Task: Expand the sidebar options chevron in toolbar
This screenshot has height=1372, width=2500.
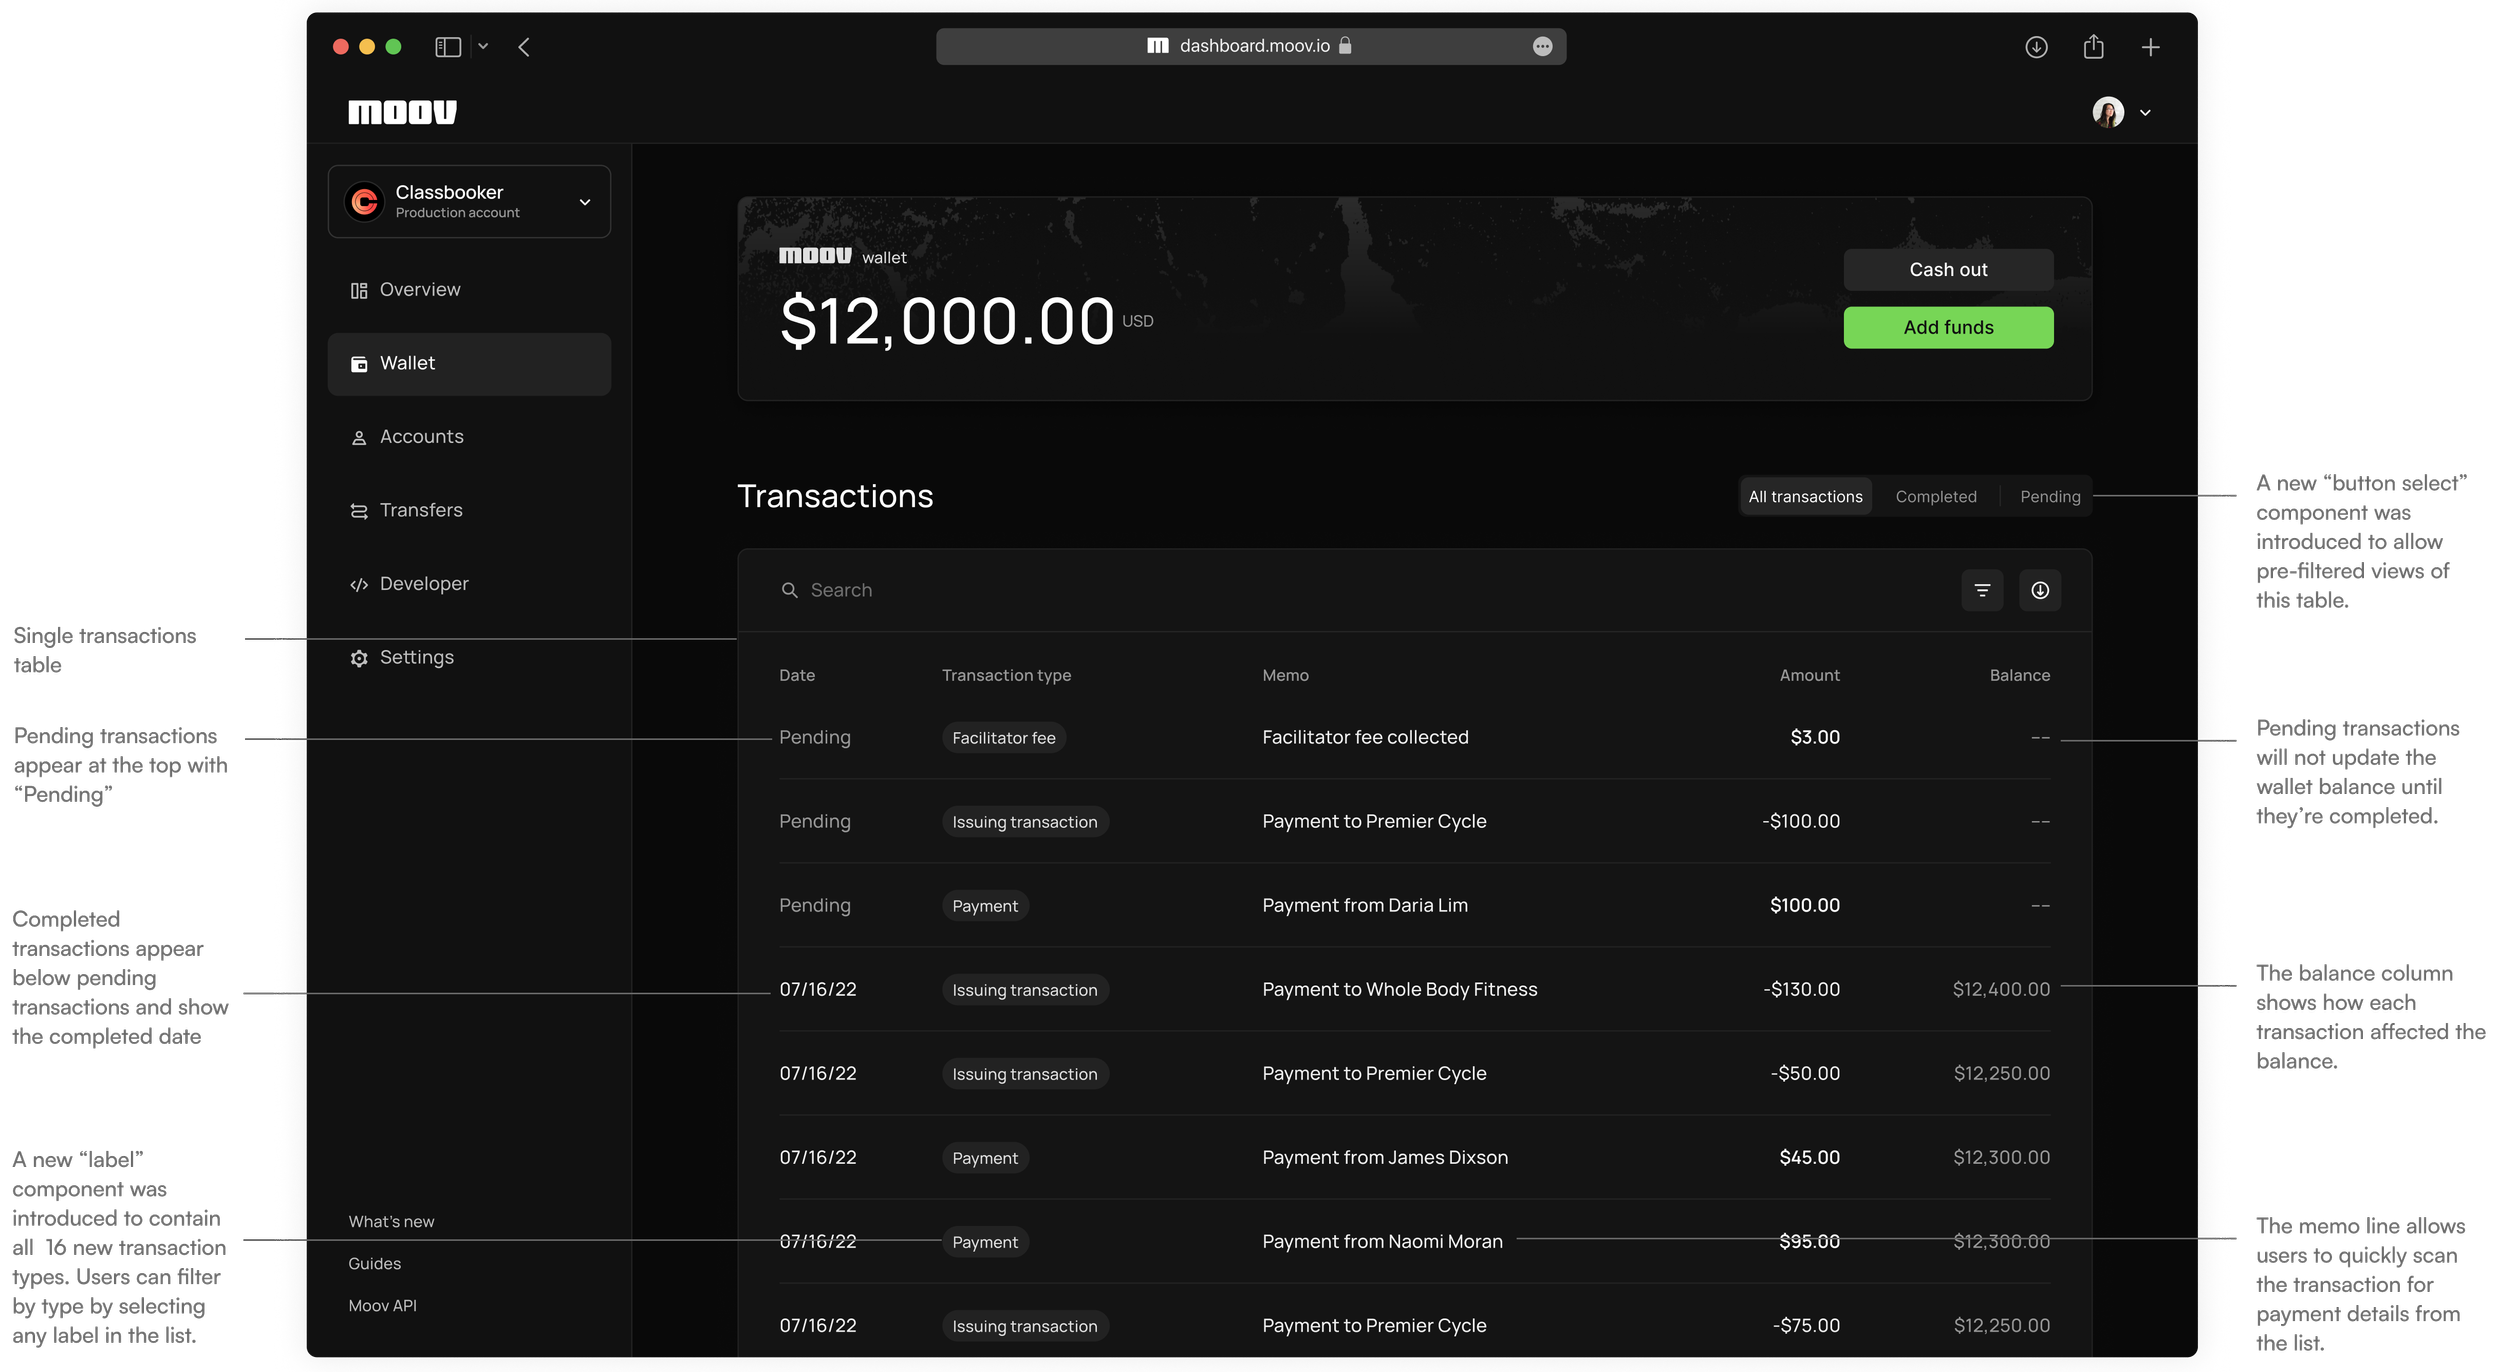Action: pos(483,47)
